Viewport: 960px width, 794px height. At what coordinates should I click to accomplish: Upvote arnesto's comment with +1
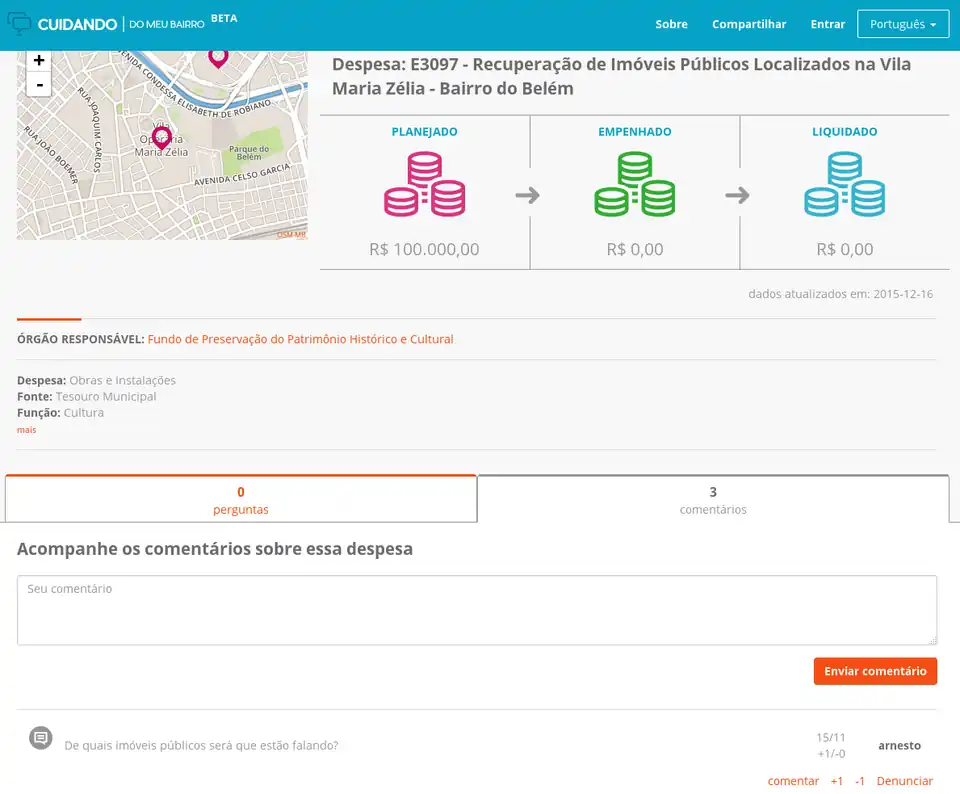coord(837,781)
